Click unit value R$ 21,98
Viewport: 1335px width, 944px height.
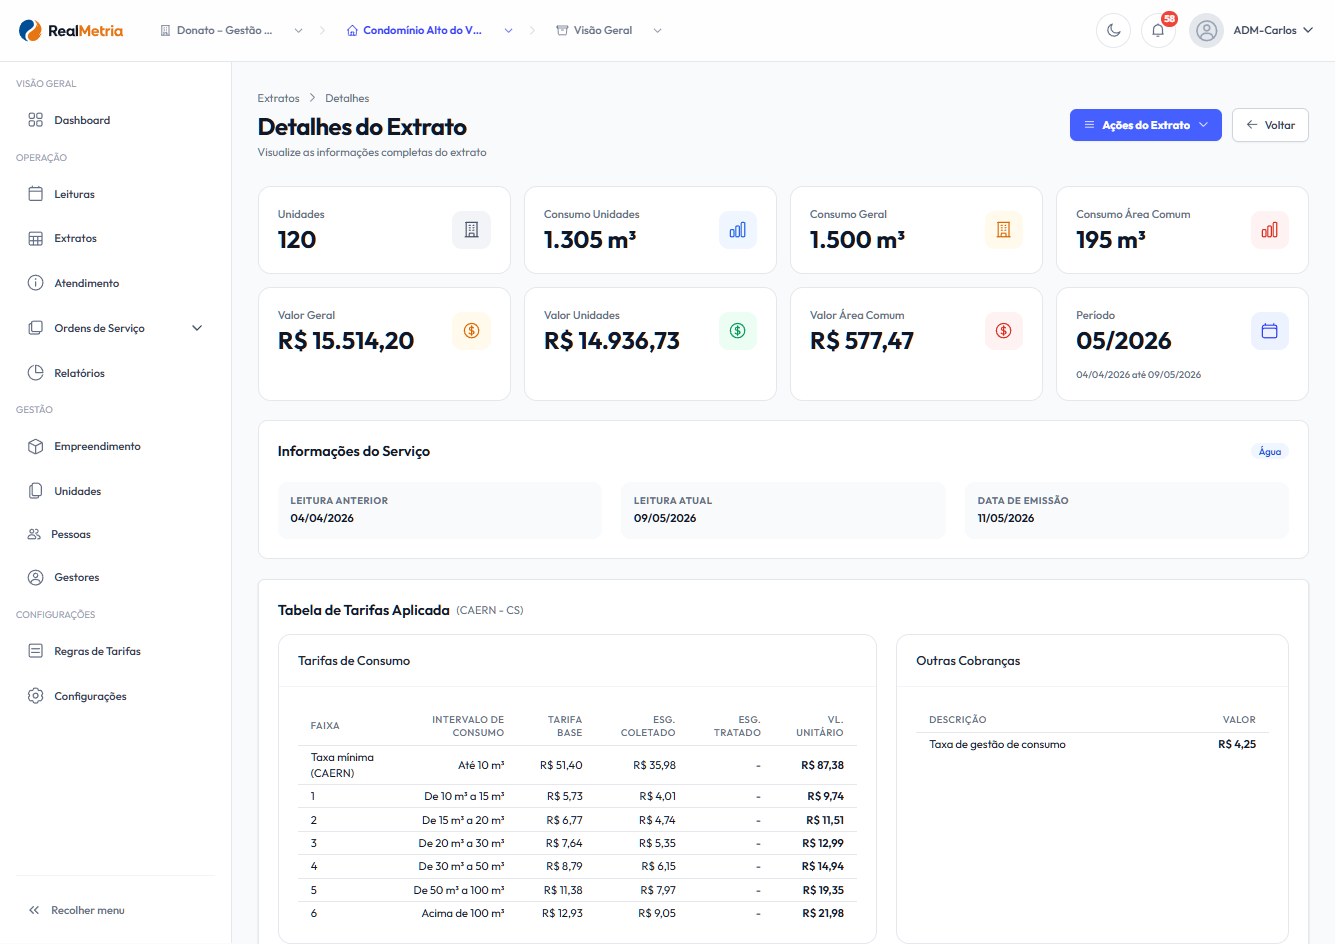(823, 913)
